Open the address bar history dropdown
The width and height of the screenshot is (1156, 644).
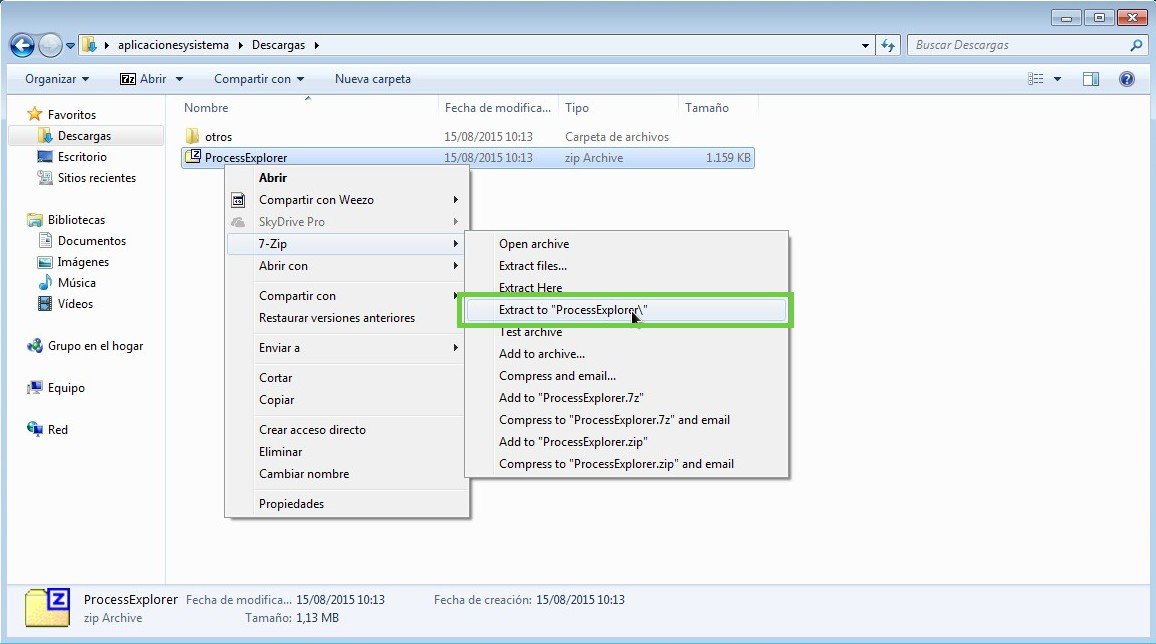coord(865,46)
